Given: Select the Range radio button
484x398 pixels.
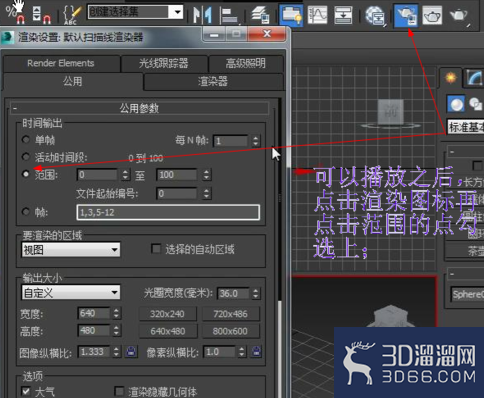Looking at the screenshot, I should (26, 174).
